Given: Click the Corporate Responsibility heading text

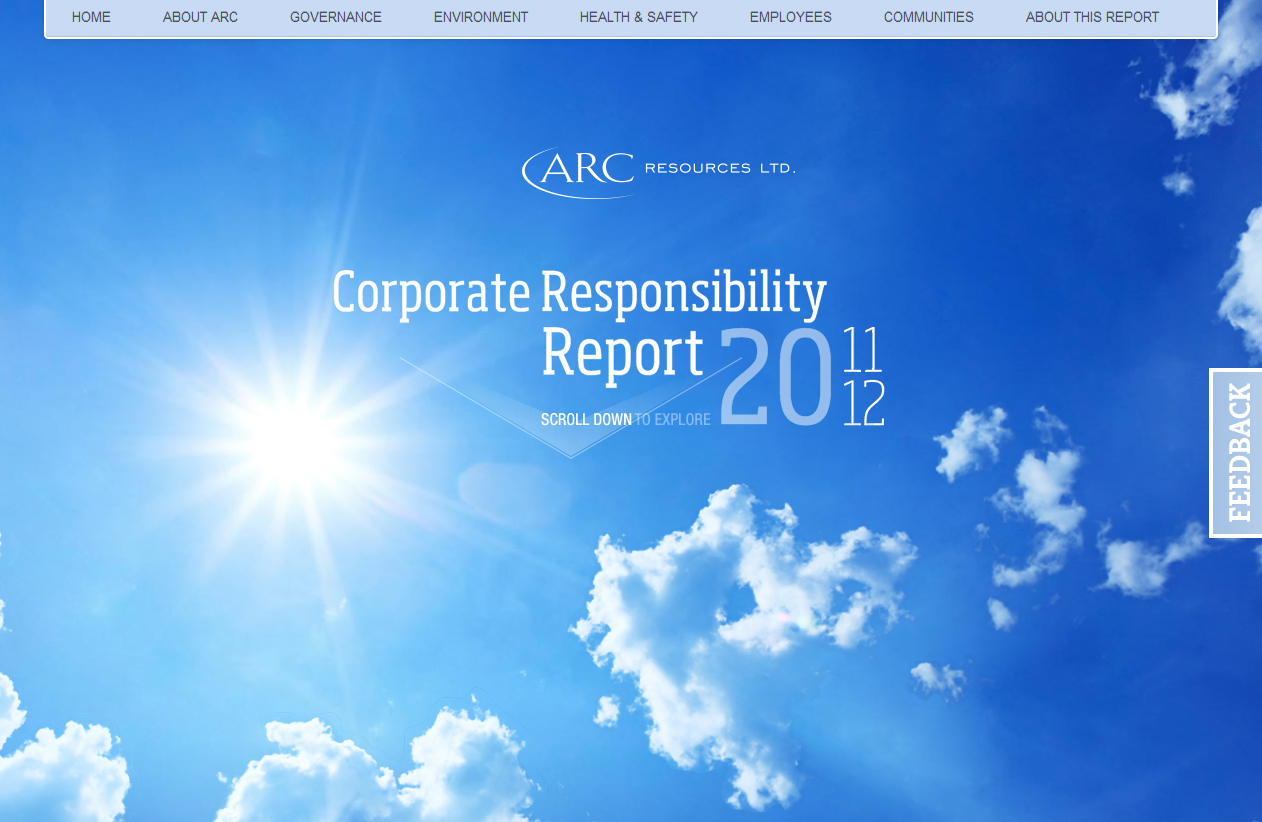Looking at the screenshot, I should (579, 293).
